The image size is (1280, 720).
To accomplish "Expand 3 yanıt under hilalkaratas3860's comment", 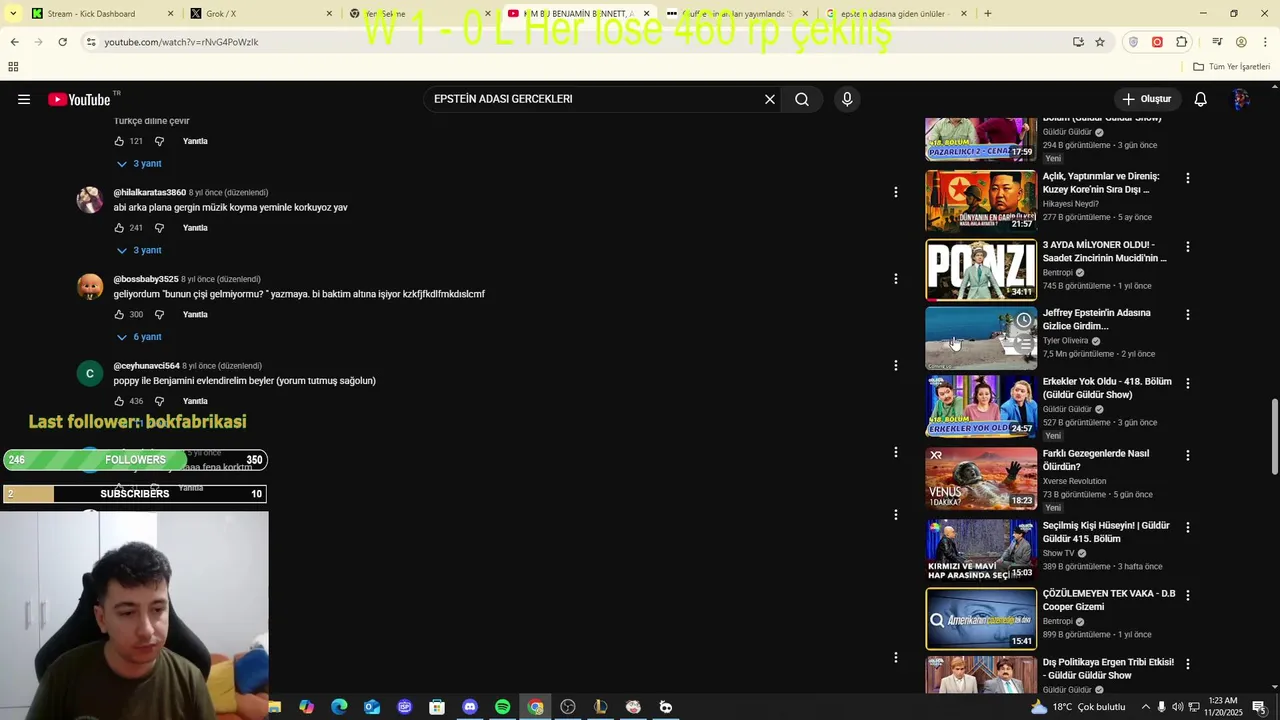I will tap(139, 250).
